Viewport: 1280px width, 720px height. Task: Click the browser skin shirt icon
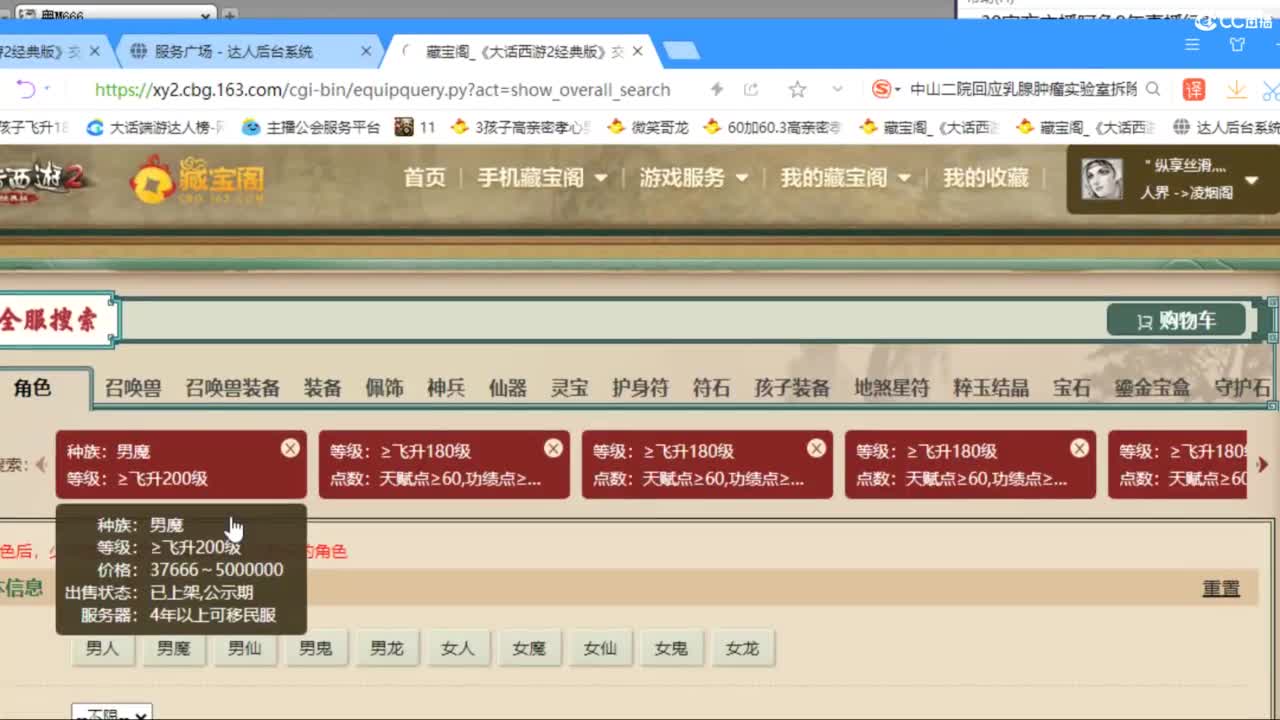pyautogui.click(x=1237, y=45)
